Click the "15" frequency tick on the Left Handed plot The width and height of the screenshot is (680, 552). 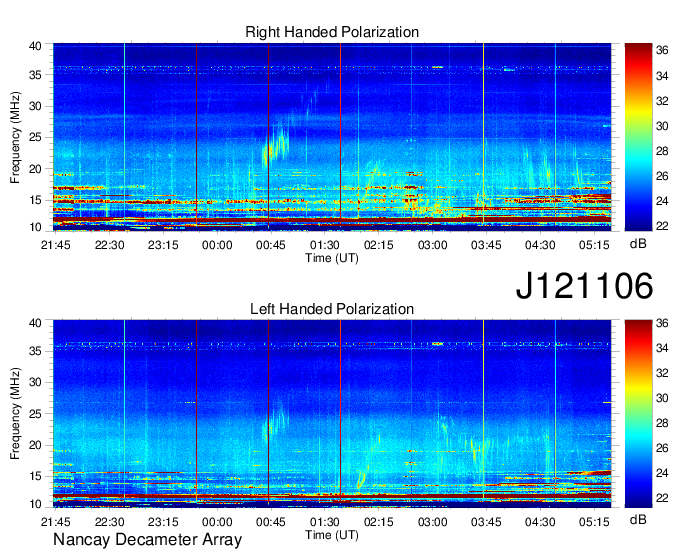(35, 476)
